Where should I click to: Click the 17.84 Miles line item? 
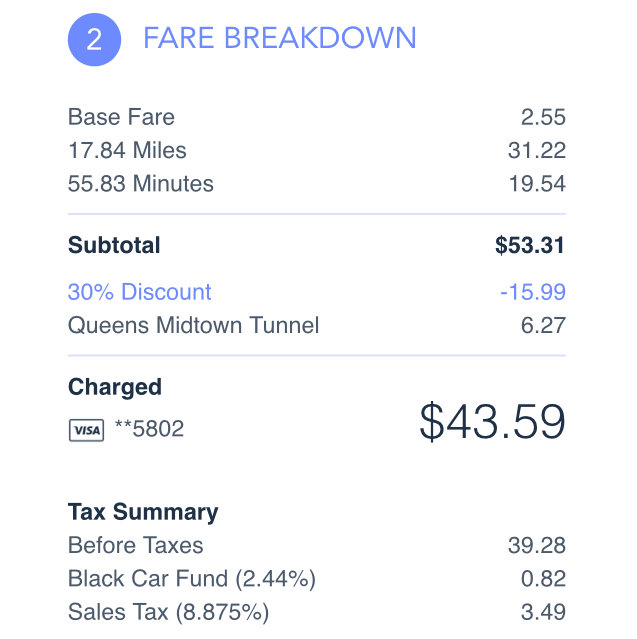pyautogui.click(x=127, y=150)
